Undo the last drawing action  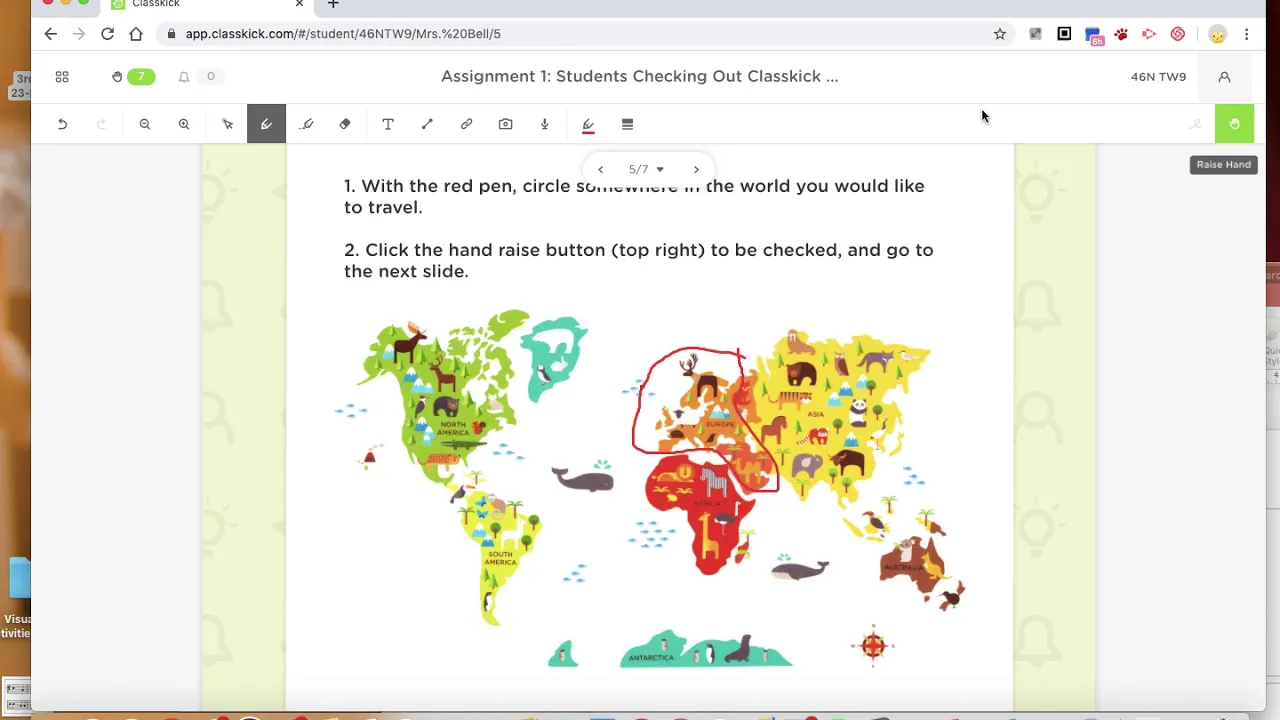click(x=62, y=124)
